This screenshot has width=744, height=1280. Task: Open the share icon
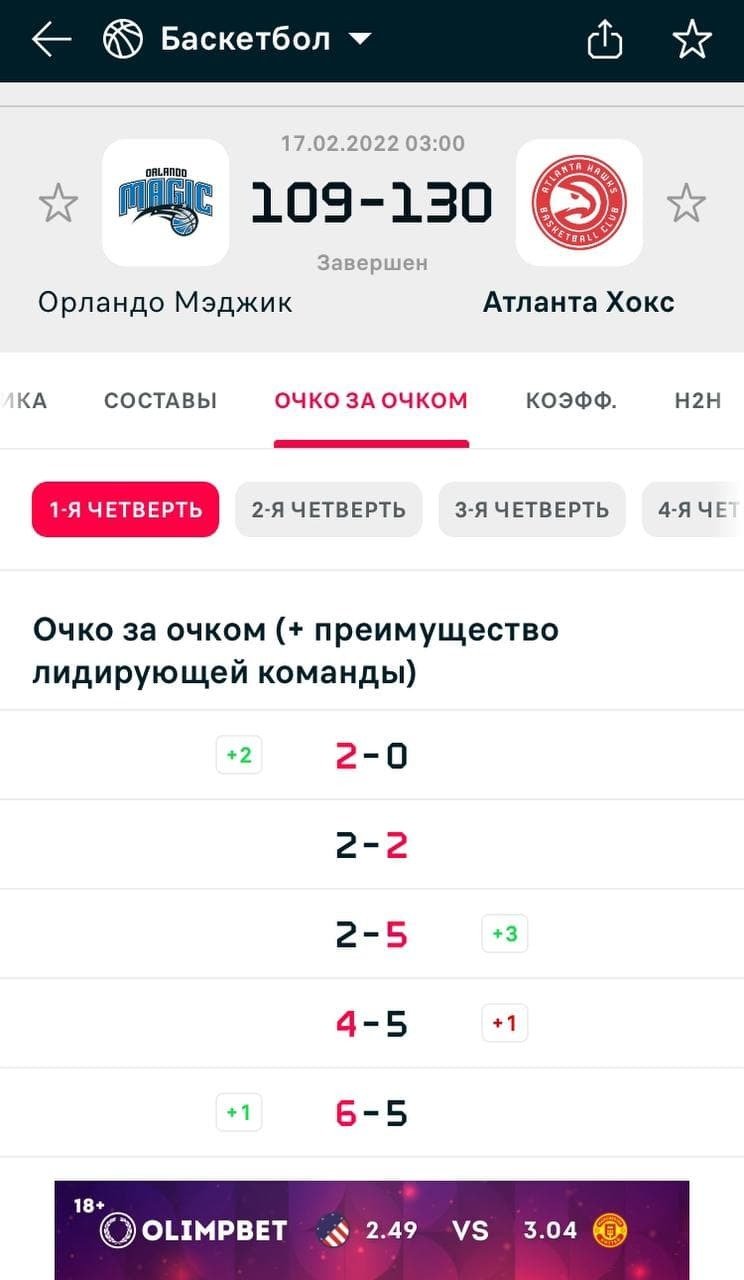(x=604, y=40)
